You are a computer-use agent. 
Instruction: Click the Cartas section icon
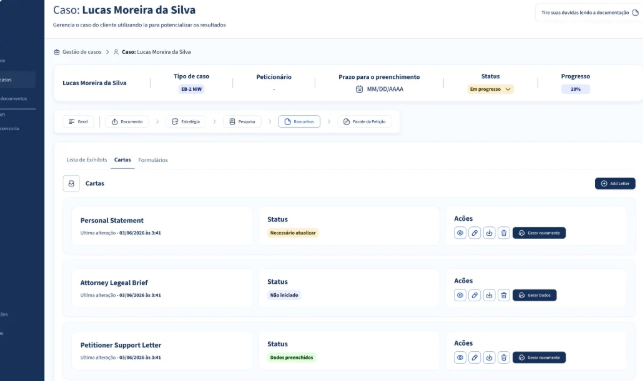71,183
